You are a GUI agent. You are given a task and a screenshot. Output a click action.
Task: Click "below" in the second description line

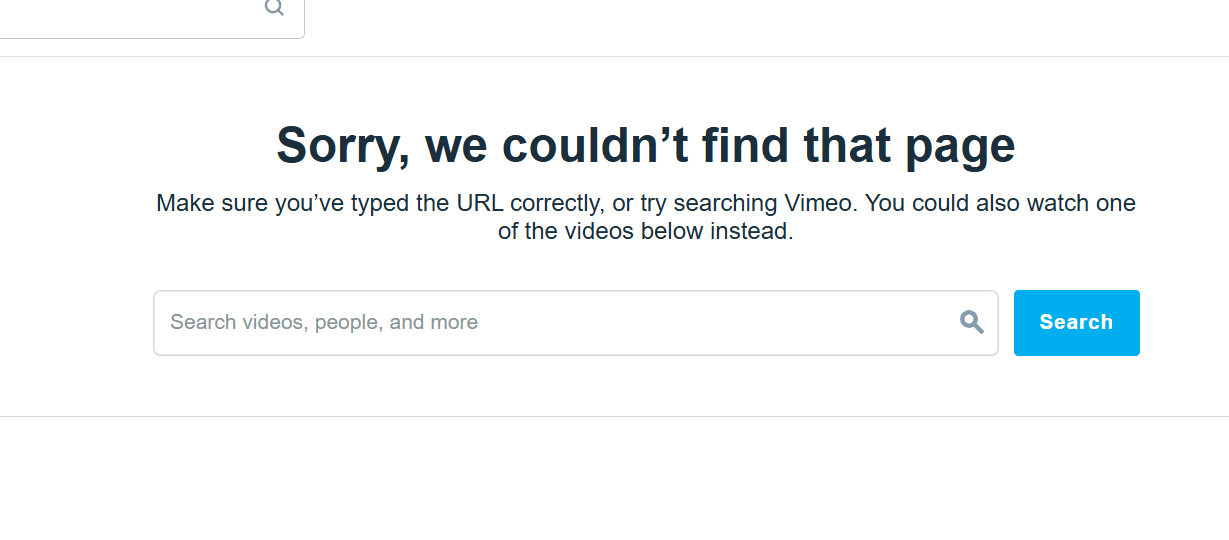[x=669, y=232]
